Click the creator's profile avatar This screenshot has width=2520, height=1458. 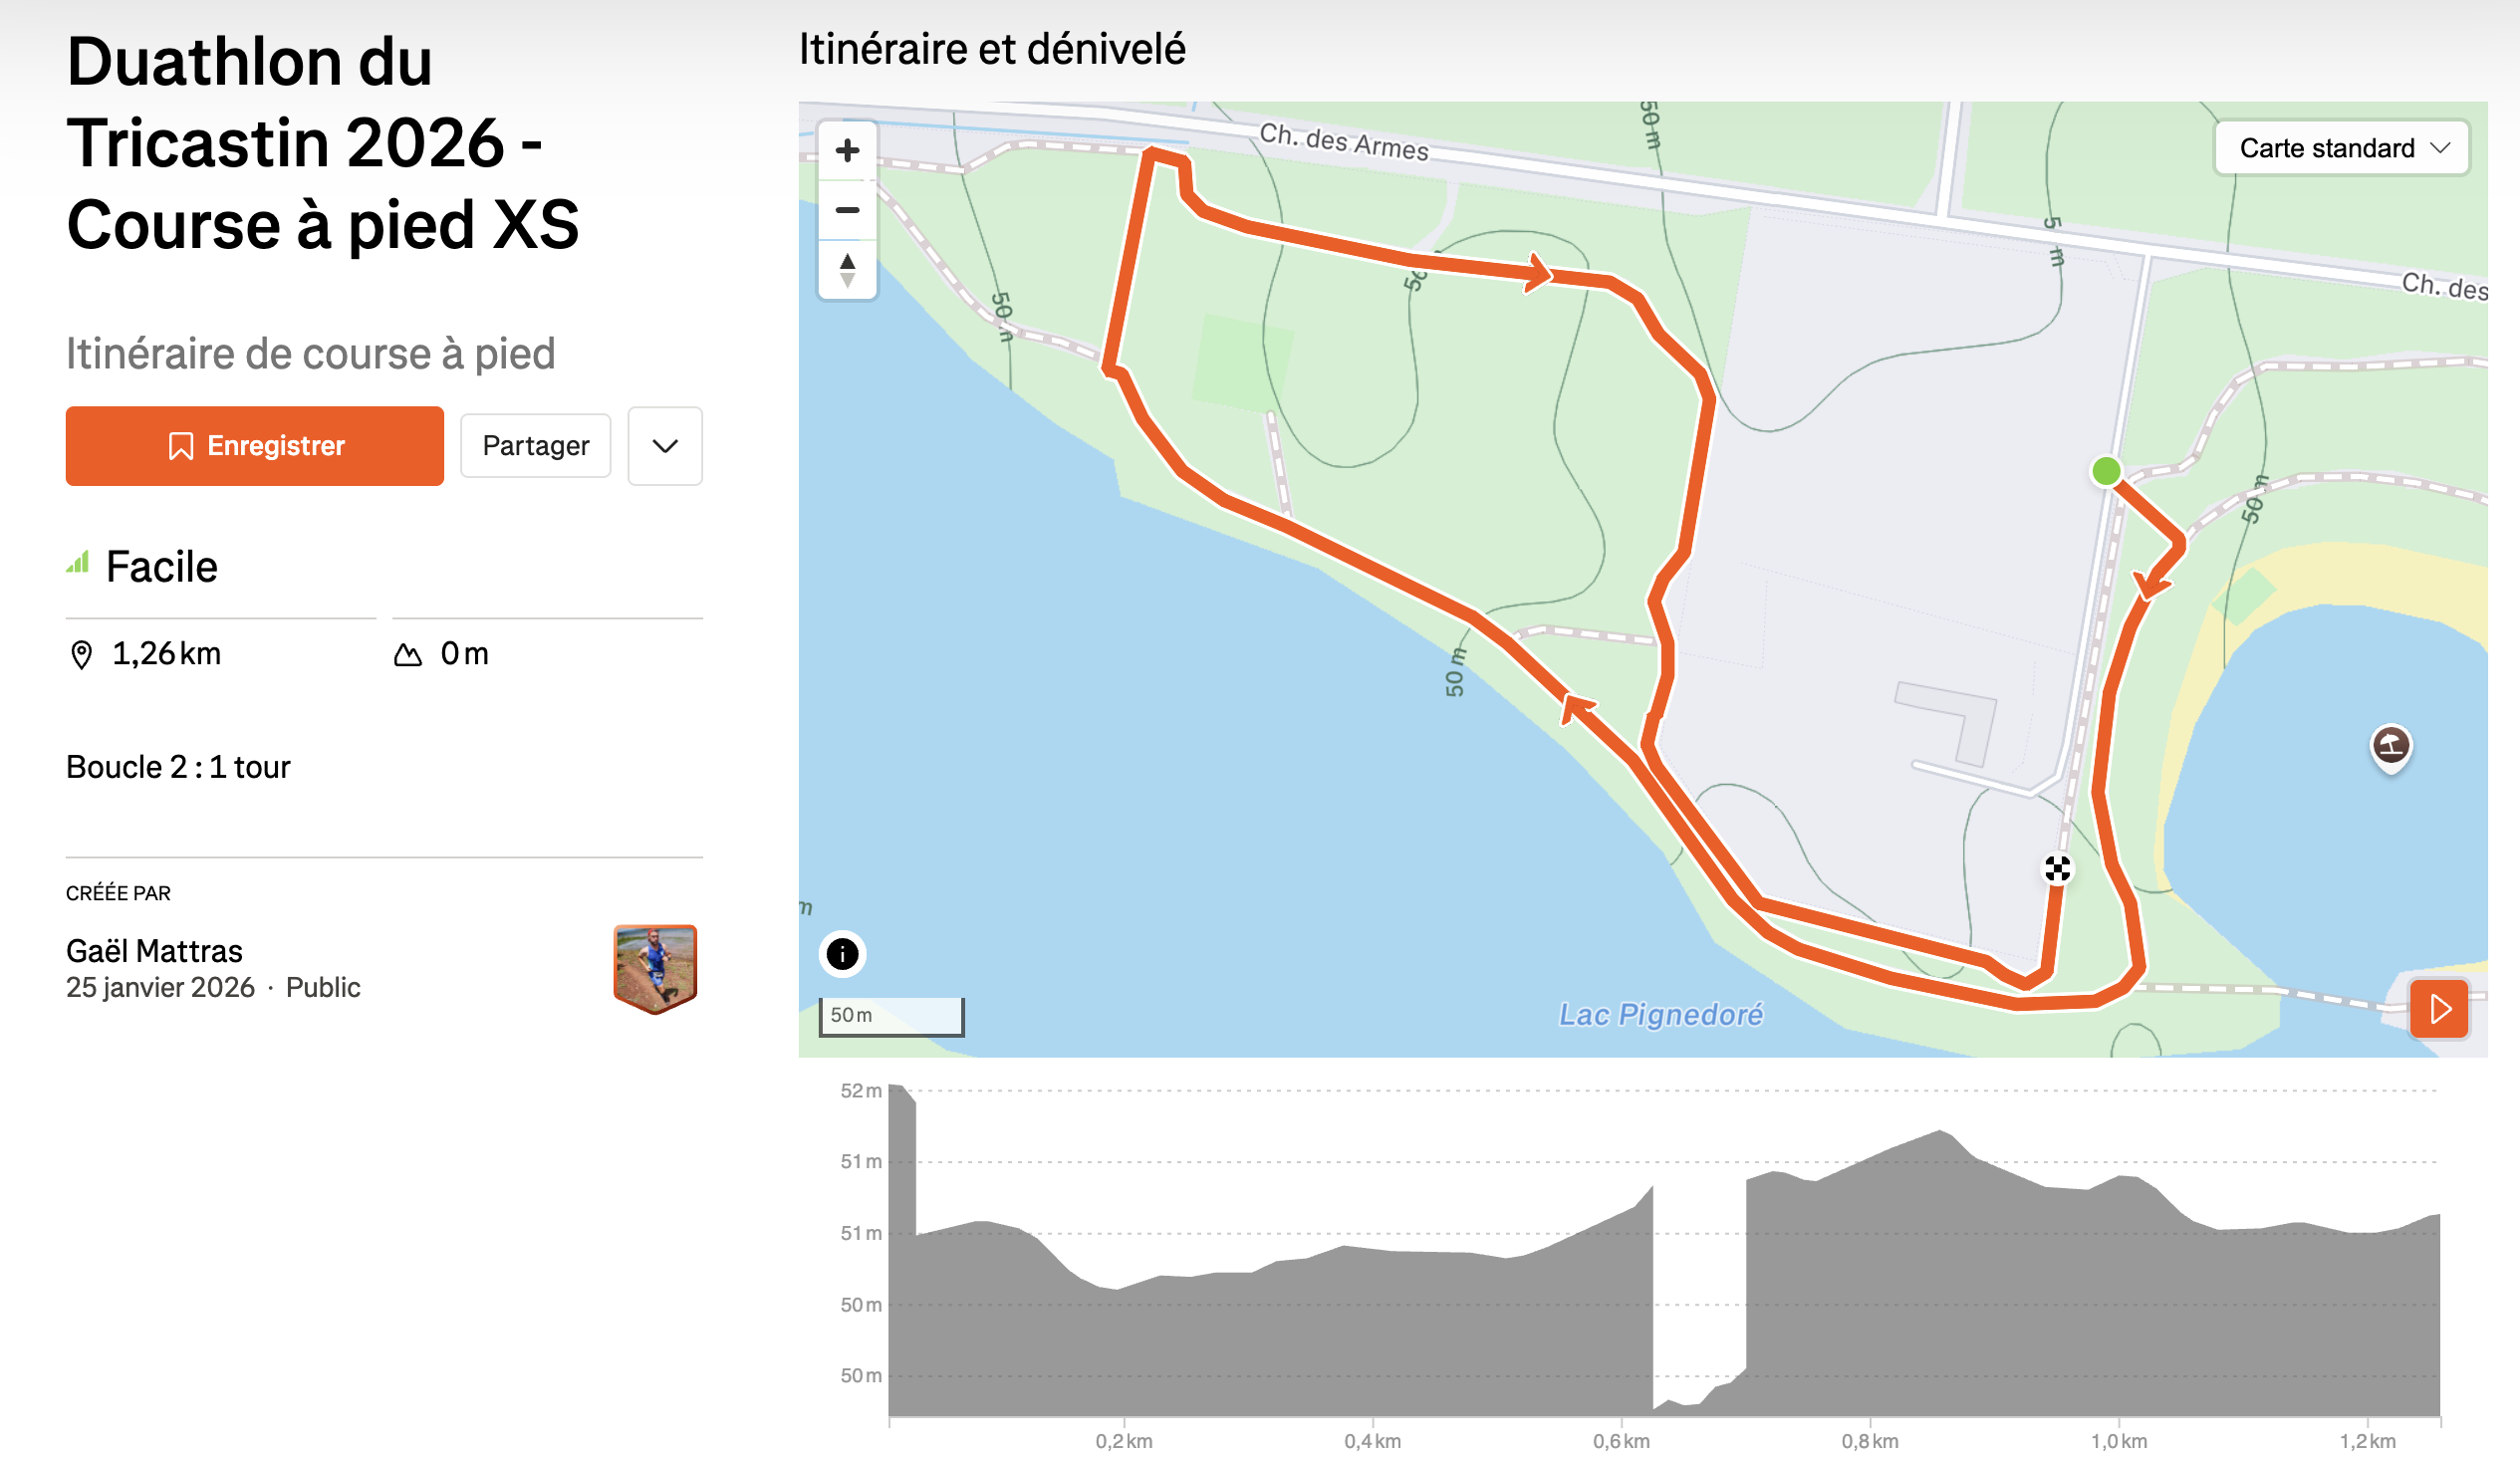655,967
